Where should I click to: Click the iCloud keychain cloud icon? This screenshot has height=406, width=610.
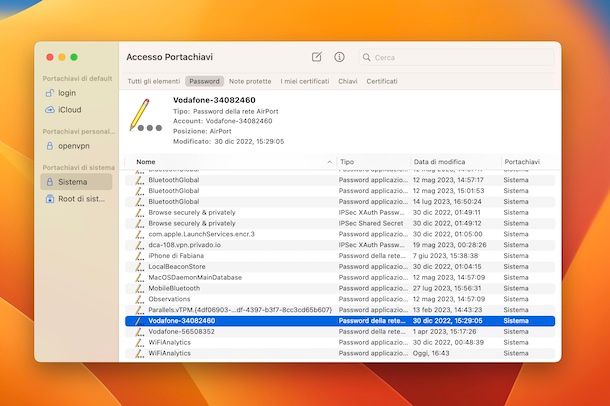pos(50,110)
